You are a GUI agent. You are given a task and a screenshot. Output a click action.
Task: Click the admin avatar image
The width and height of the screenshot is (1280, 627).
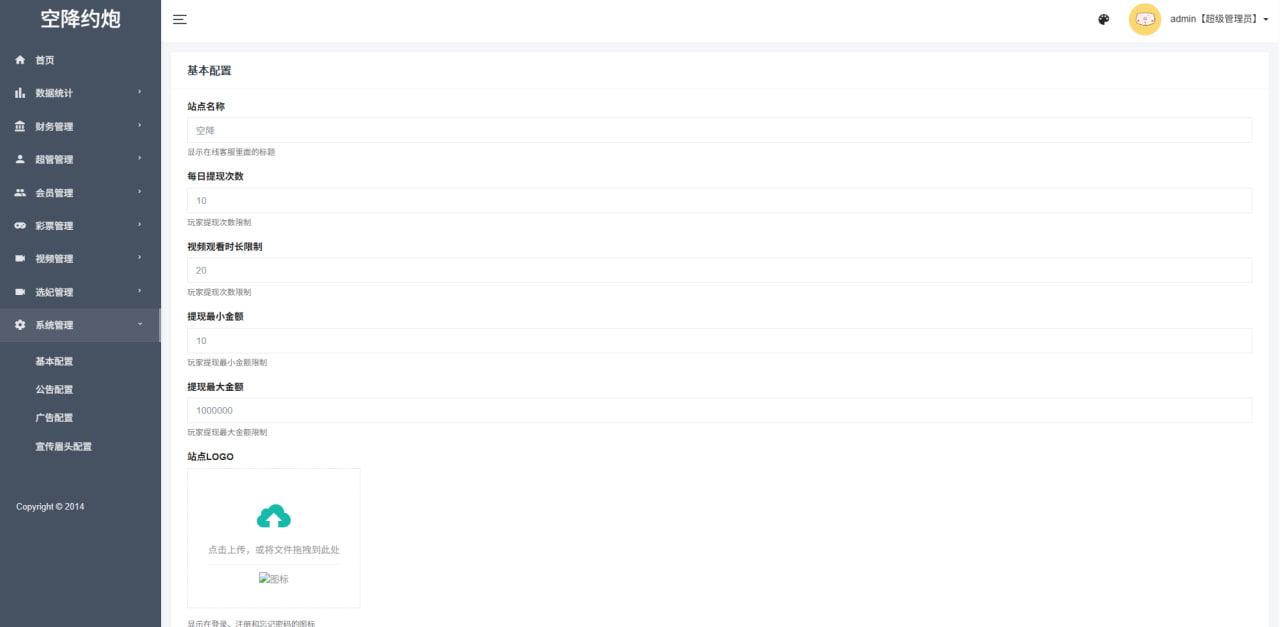pyautogui.click(x=1145, y=19)
